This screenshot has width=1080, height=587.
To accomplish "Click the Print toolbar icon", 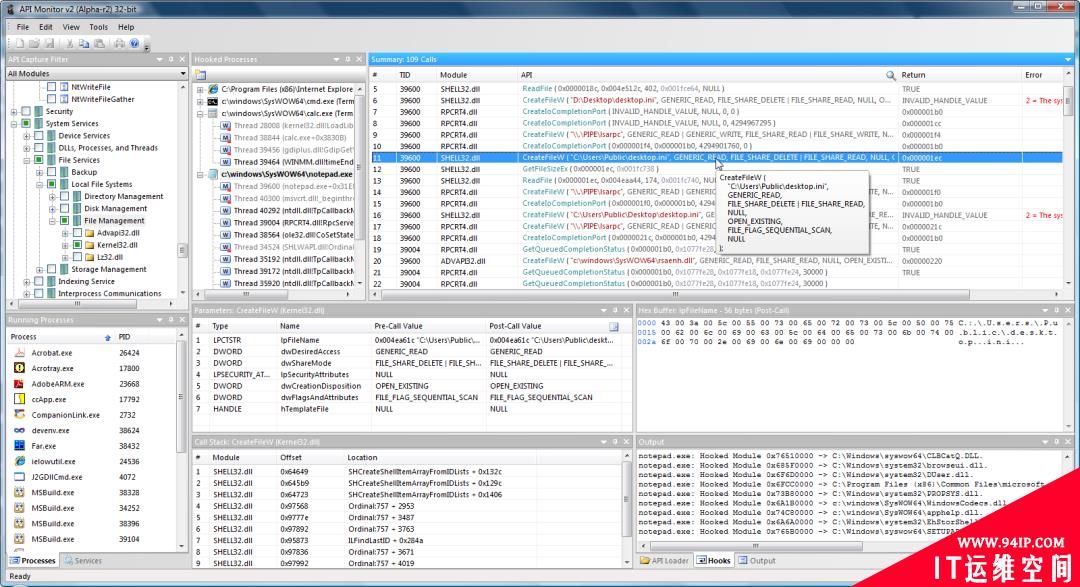I will click(119, 44).
